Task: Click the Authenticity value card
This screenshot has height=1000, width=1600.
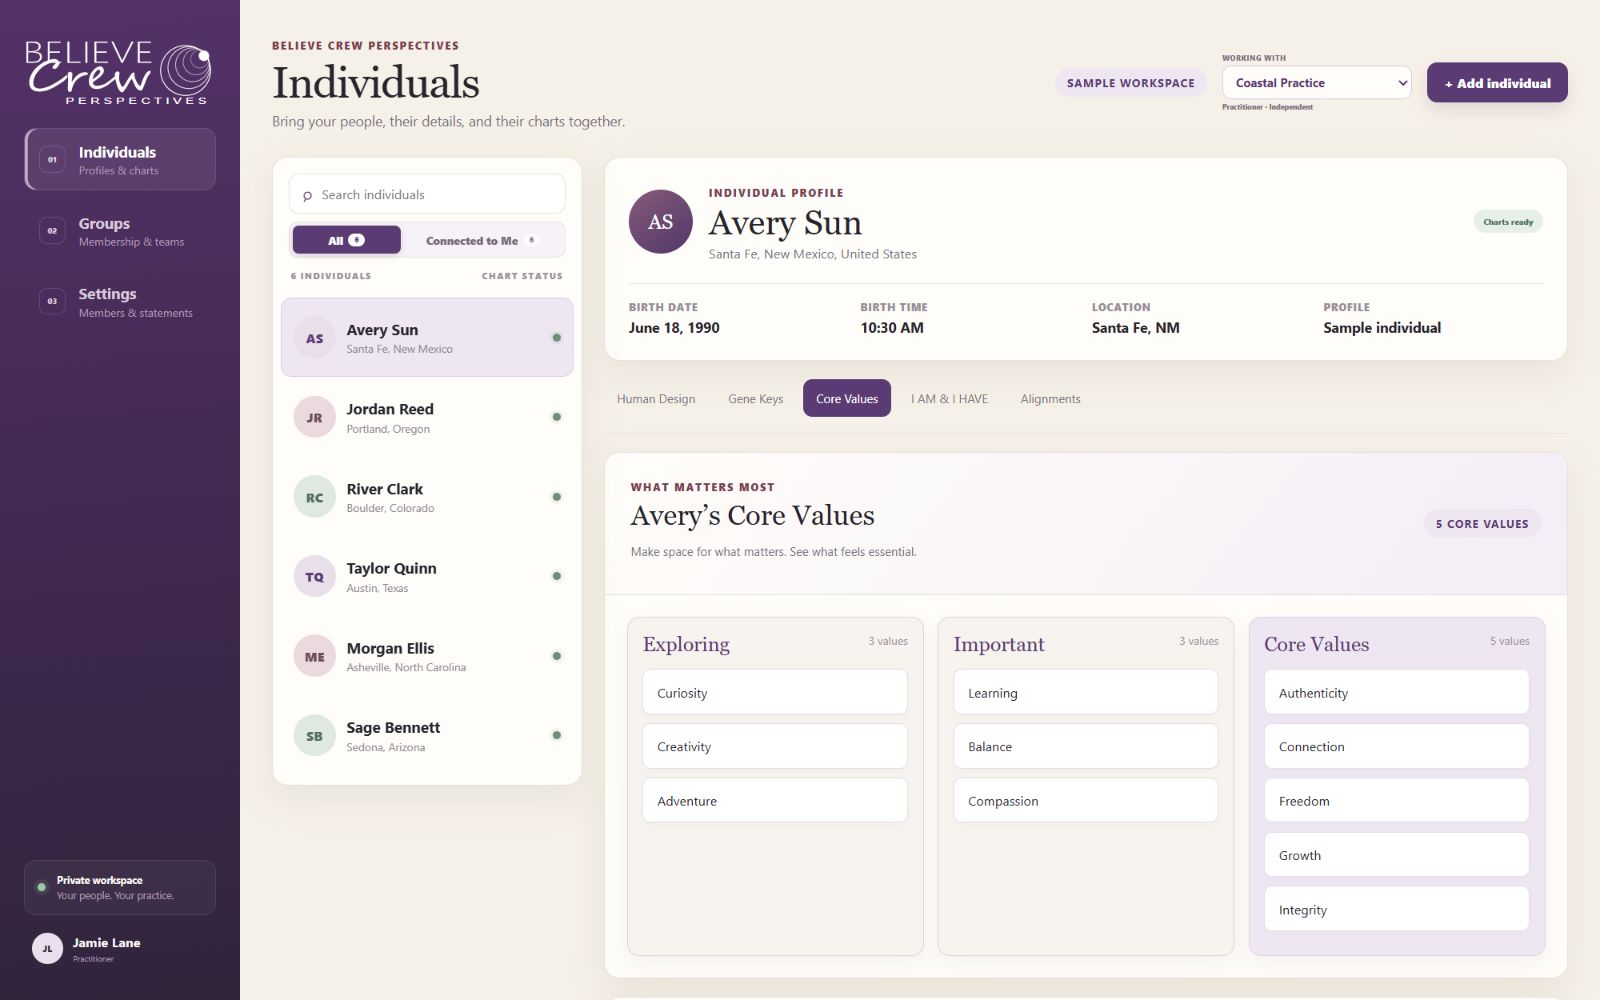Action: coord(1396,692)
